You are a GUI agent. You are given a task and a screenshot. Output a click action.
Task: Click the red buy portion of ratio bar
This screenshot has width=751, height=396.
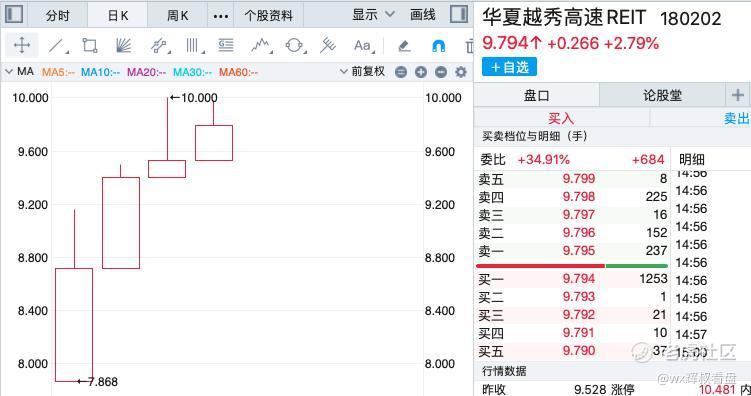[x=540, y=266]
